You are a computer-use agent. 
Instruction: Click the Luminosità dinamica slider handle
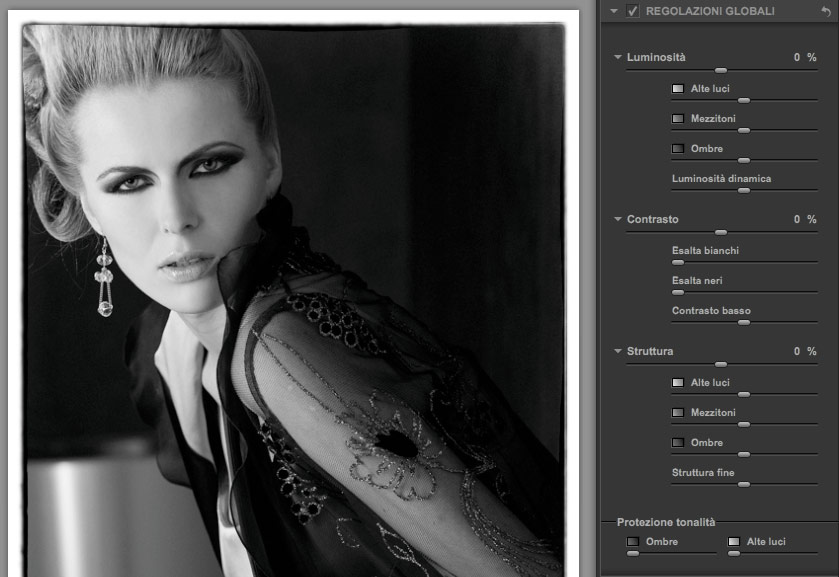tap(743, 190)
